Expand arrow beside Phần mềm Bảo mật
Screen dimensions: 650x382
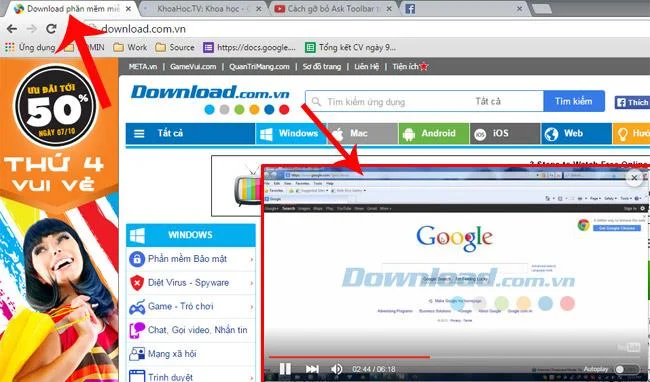[x=252, y=259]
